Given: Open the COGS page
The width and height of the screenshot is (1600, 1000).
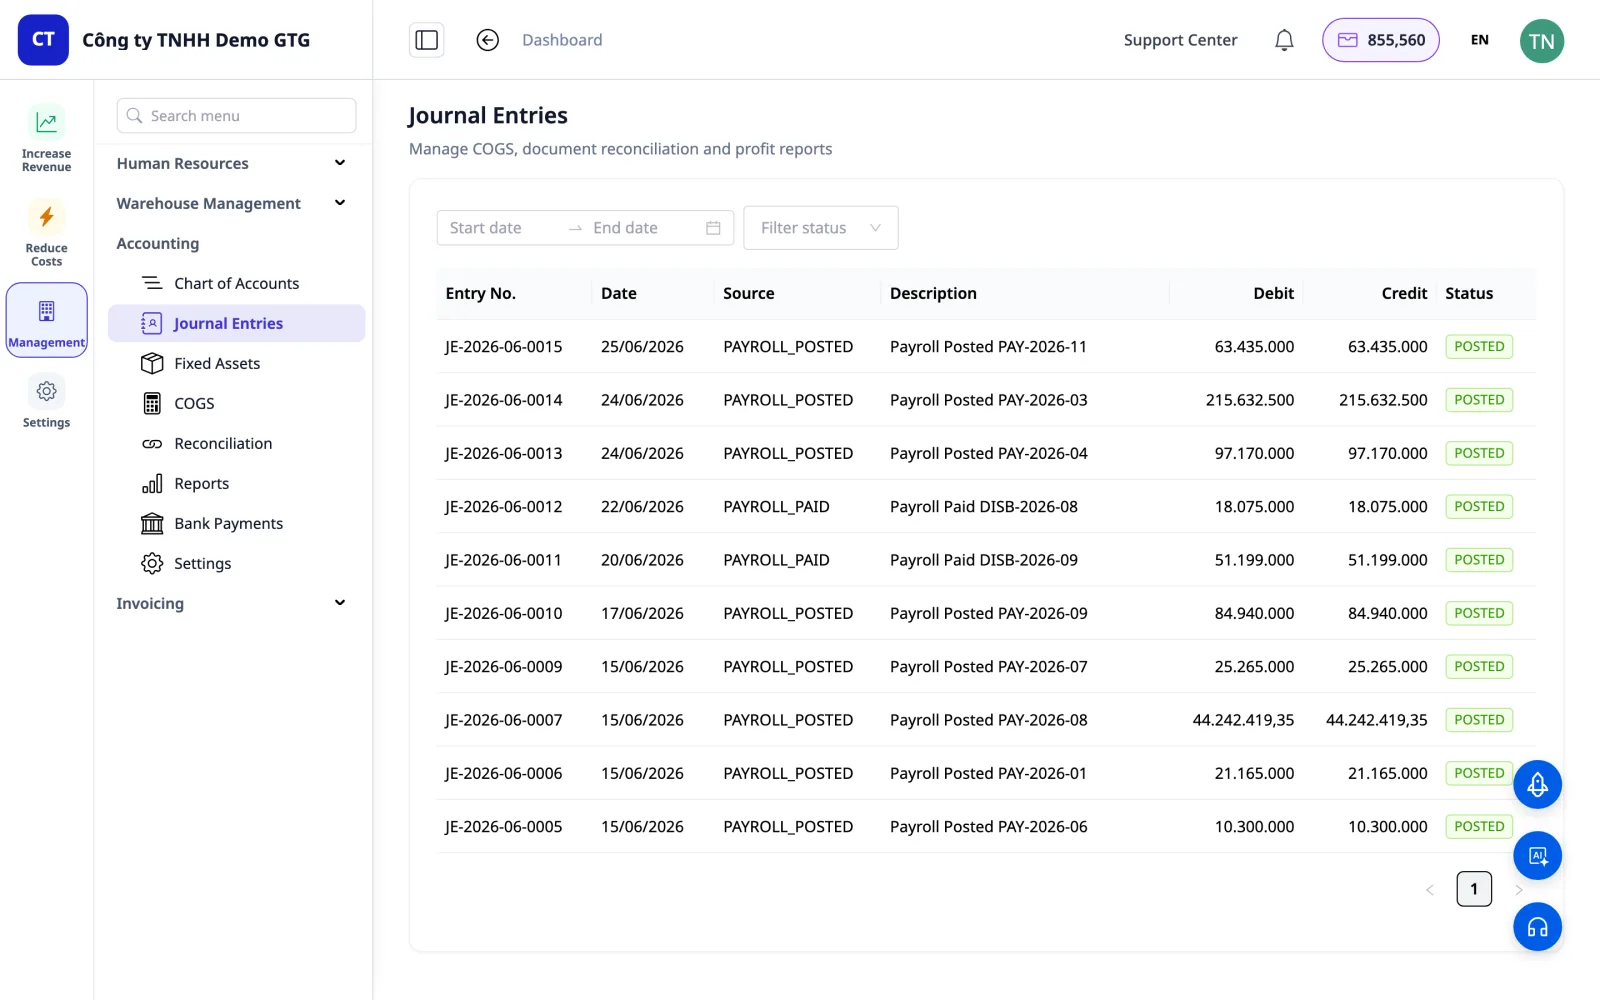Looking at the screenshot, I should coord(236,403).
